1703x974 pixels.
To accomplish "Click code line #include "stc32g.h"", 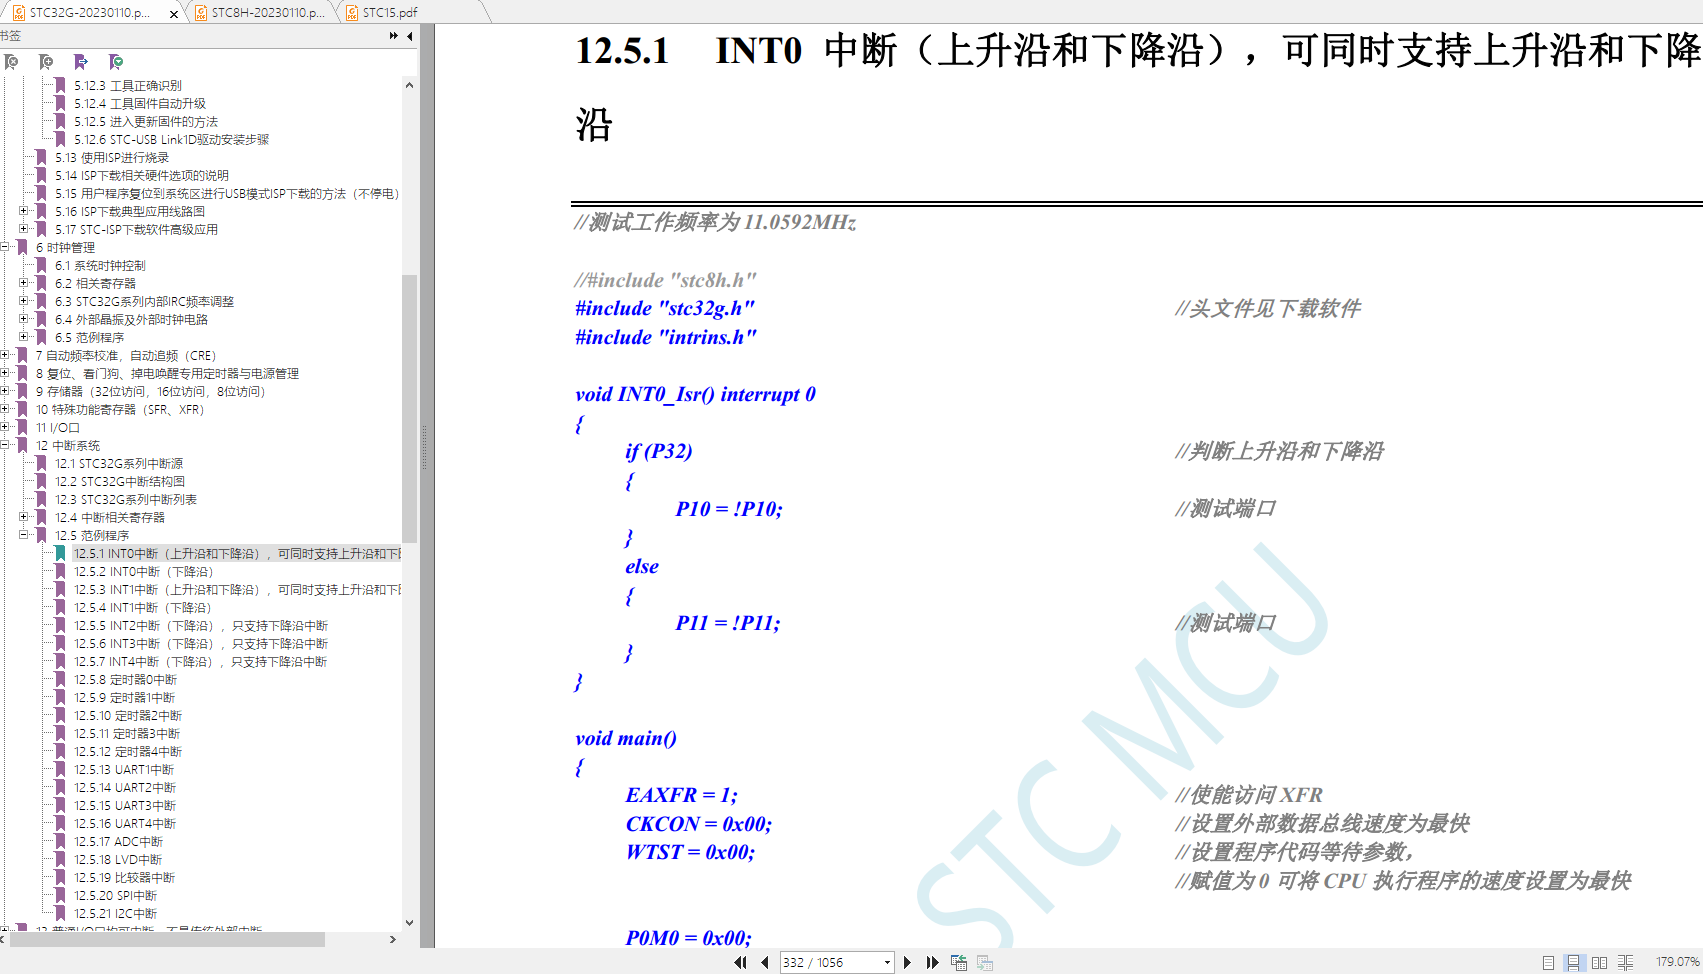I will tap(665, 309).
